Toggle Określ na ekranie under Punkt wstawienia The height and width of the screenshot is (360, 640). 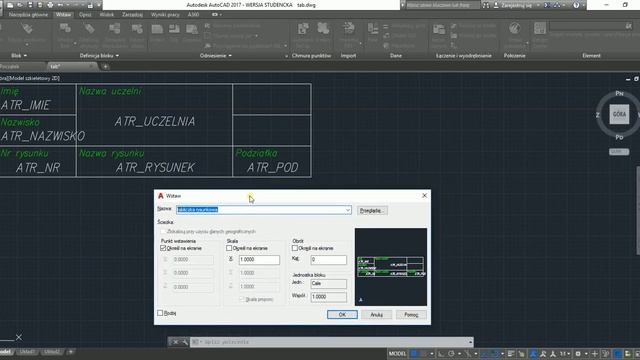pos(163,248)
